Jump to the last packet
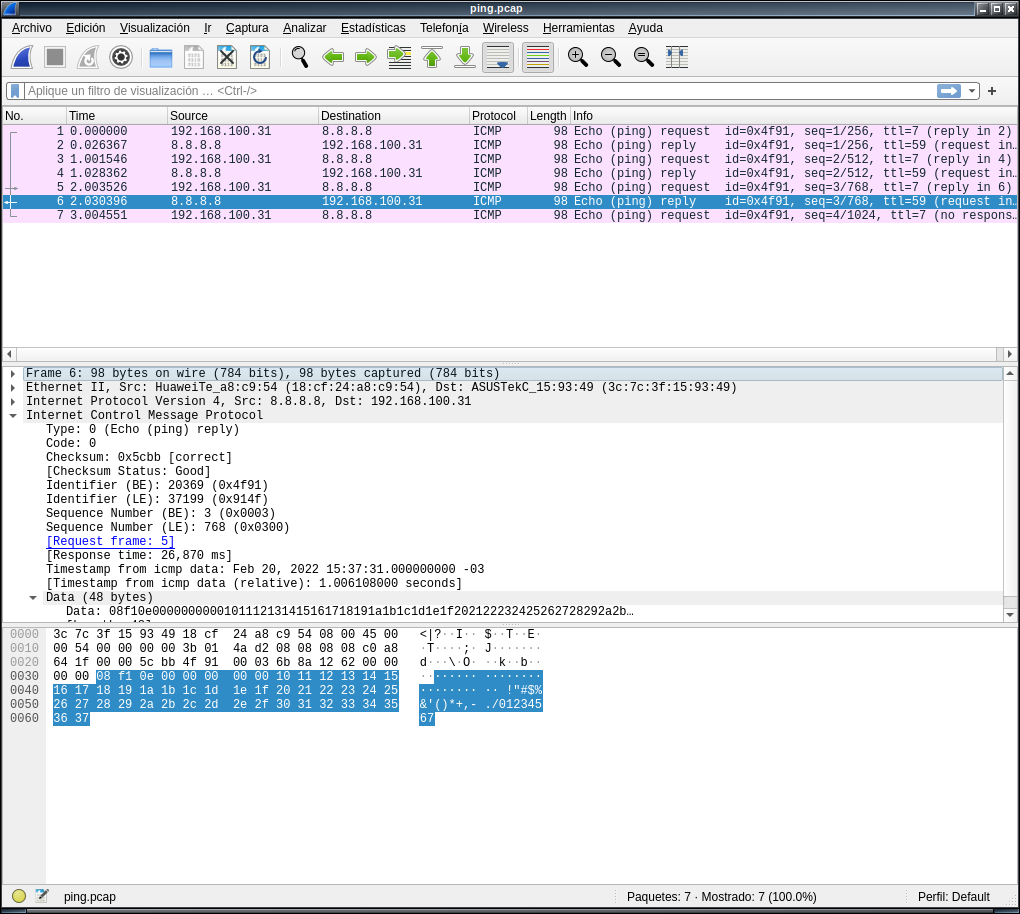Image resolution: width=1020 pixels, height=914 pixels. click(464, 57)
